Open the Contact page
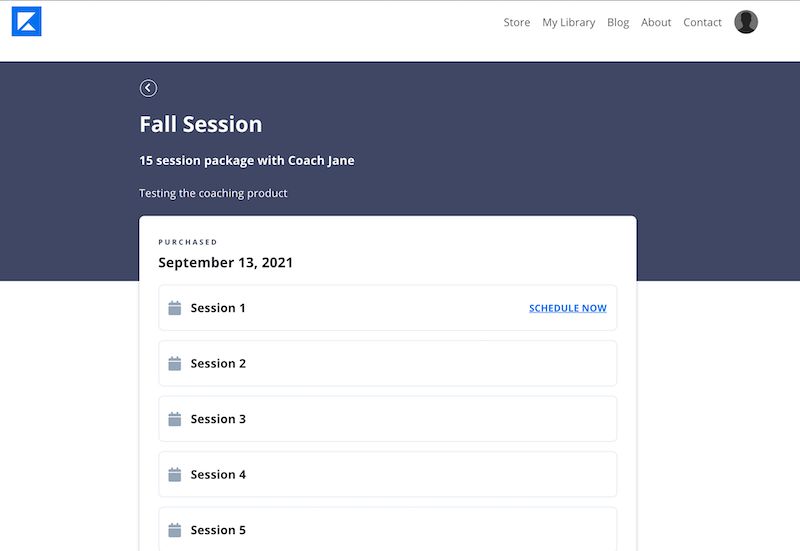Image resolution: width=800 pixels, height=551 pixels. [703, 22]
